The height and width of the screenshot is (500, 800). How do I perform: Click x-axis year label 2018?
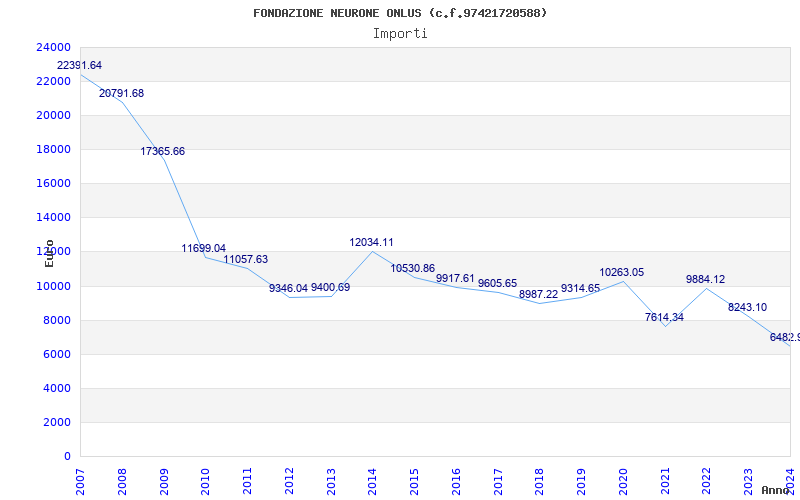pyautogui.click(x=539, y=481)
